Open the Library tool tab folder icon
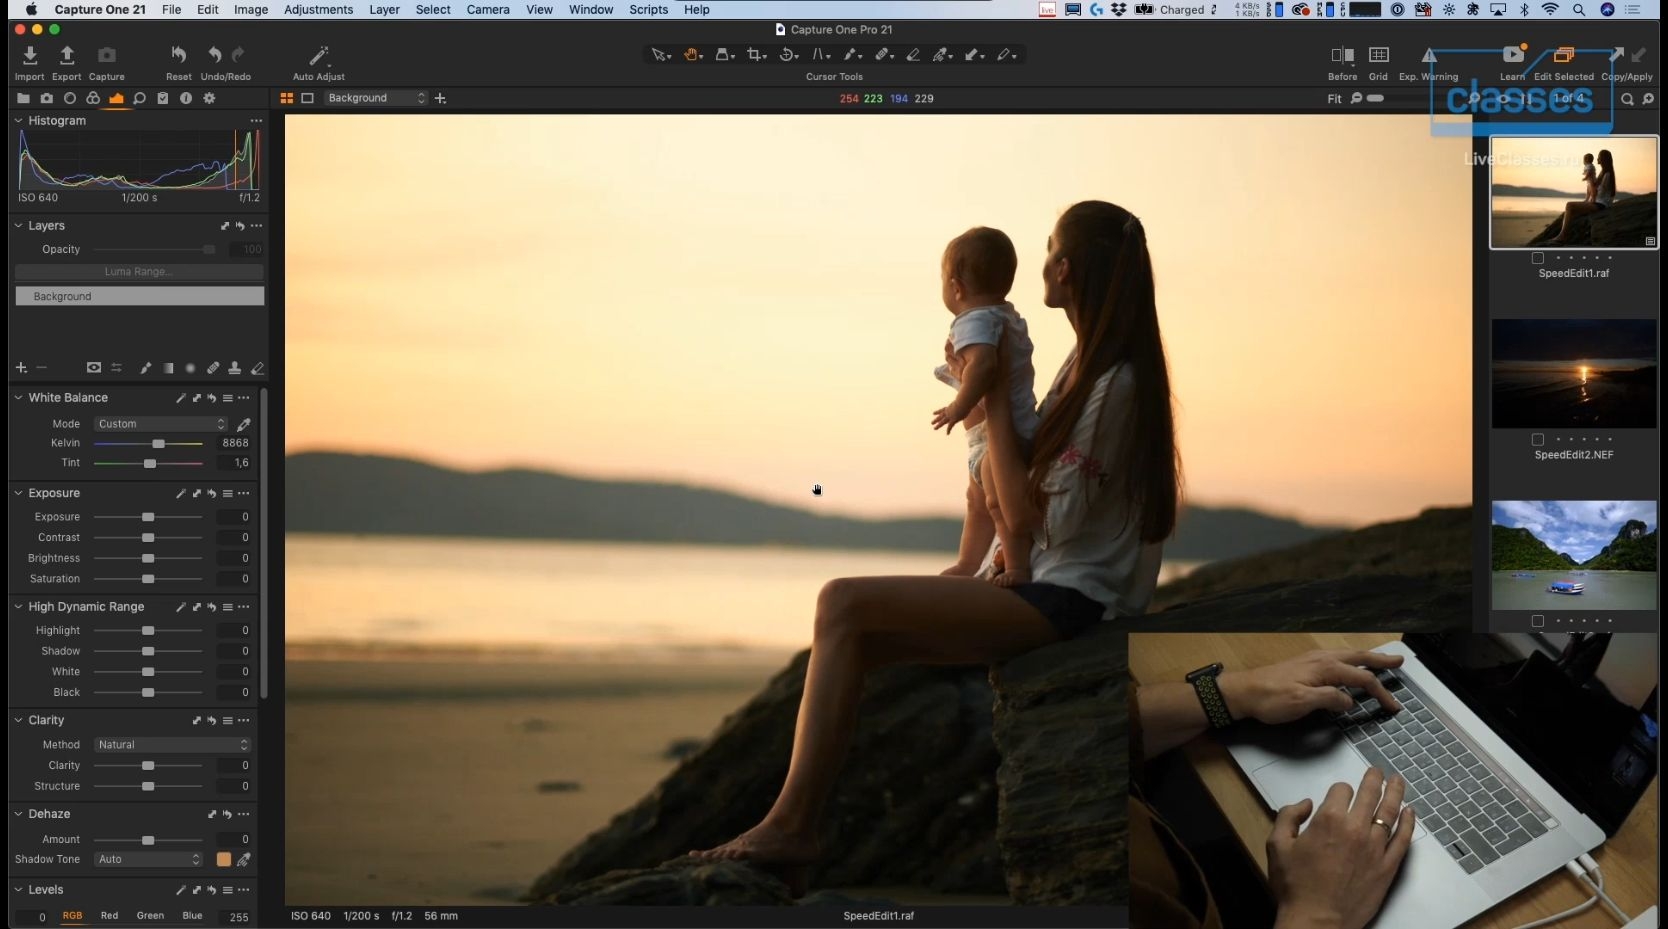 pyautogui.click(x=23, y=98)
